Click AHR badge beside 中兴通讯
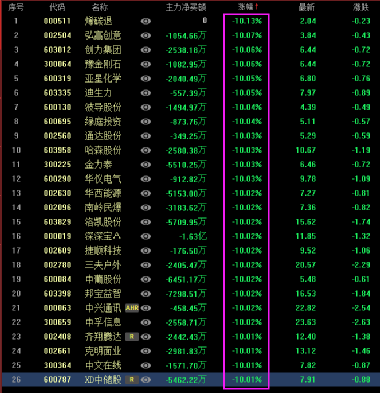380x393 pixels. (x=132, y=308)
